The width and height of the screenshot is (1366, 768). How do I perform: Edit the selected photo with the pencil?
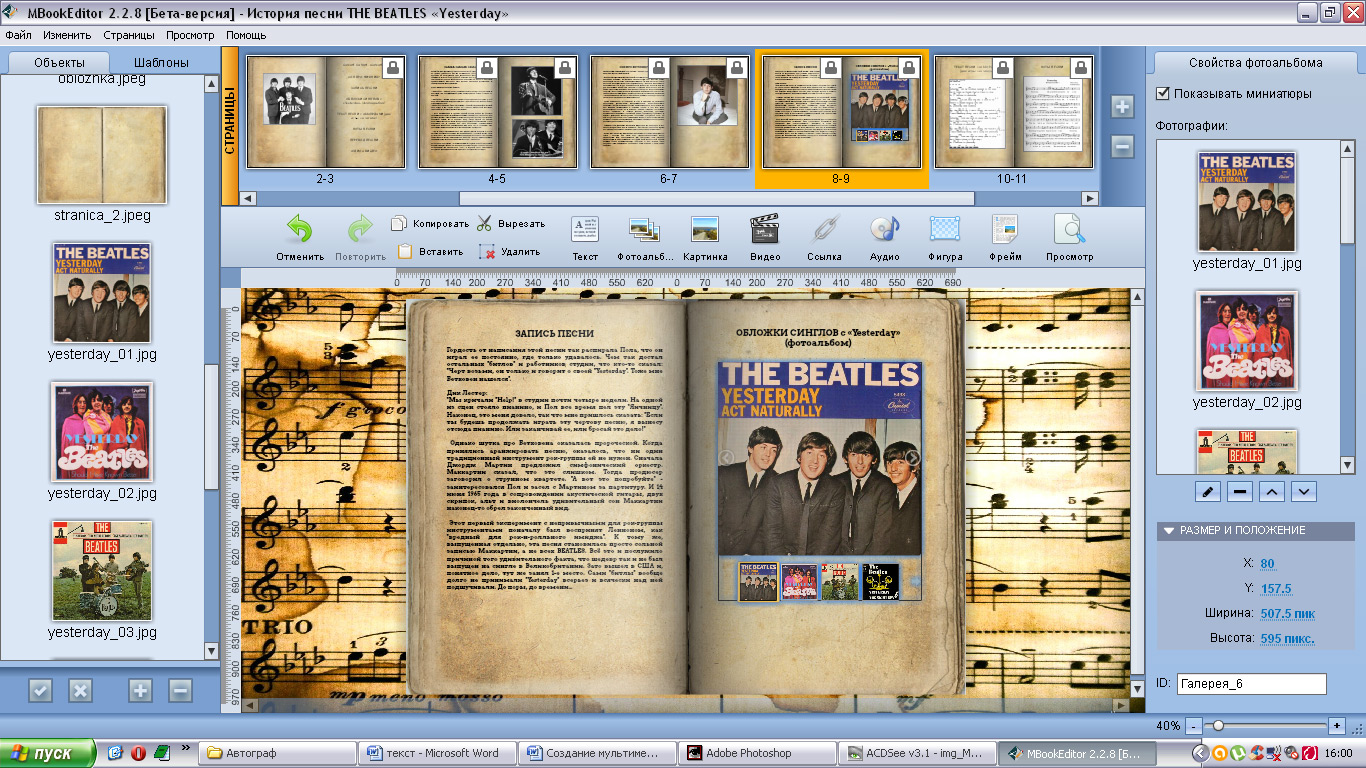(x=1209, y=491)
